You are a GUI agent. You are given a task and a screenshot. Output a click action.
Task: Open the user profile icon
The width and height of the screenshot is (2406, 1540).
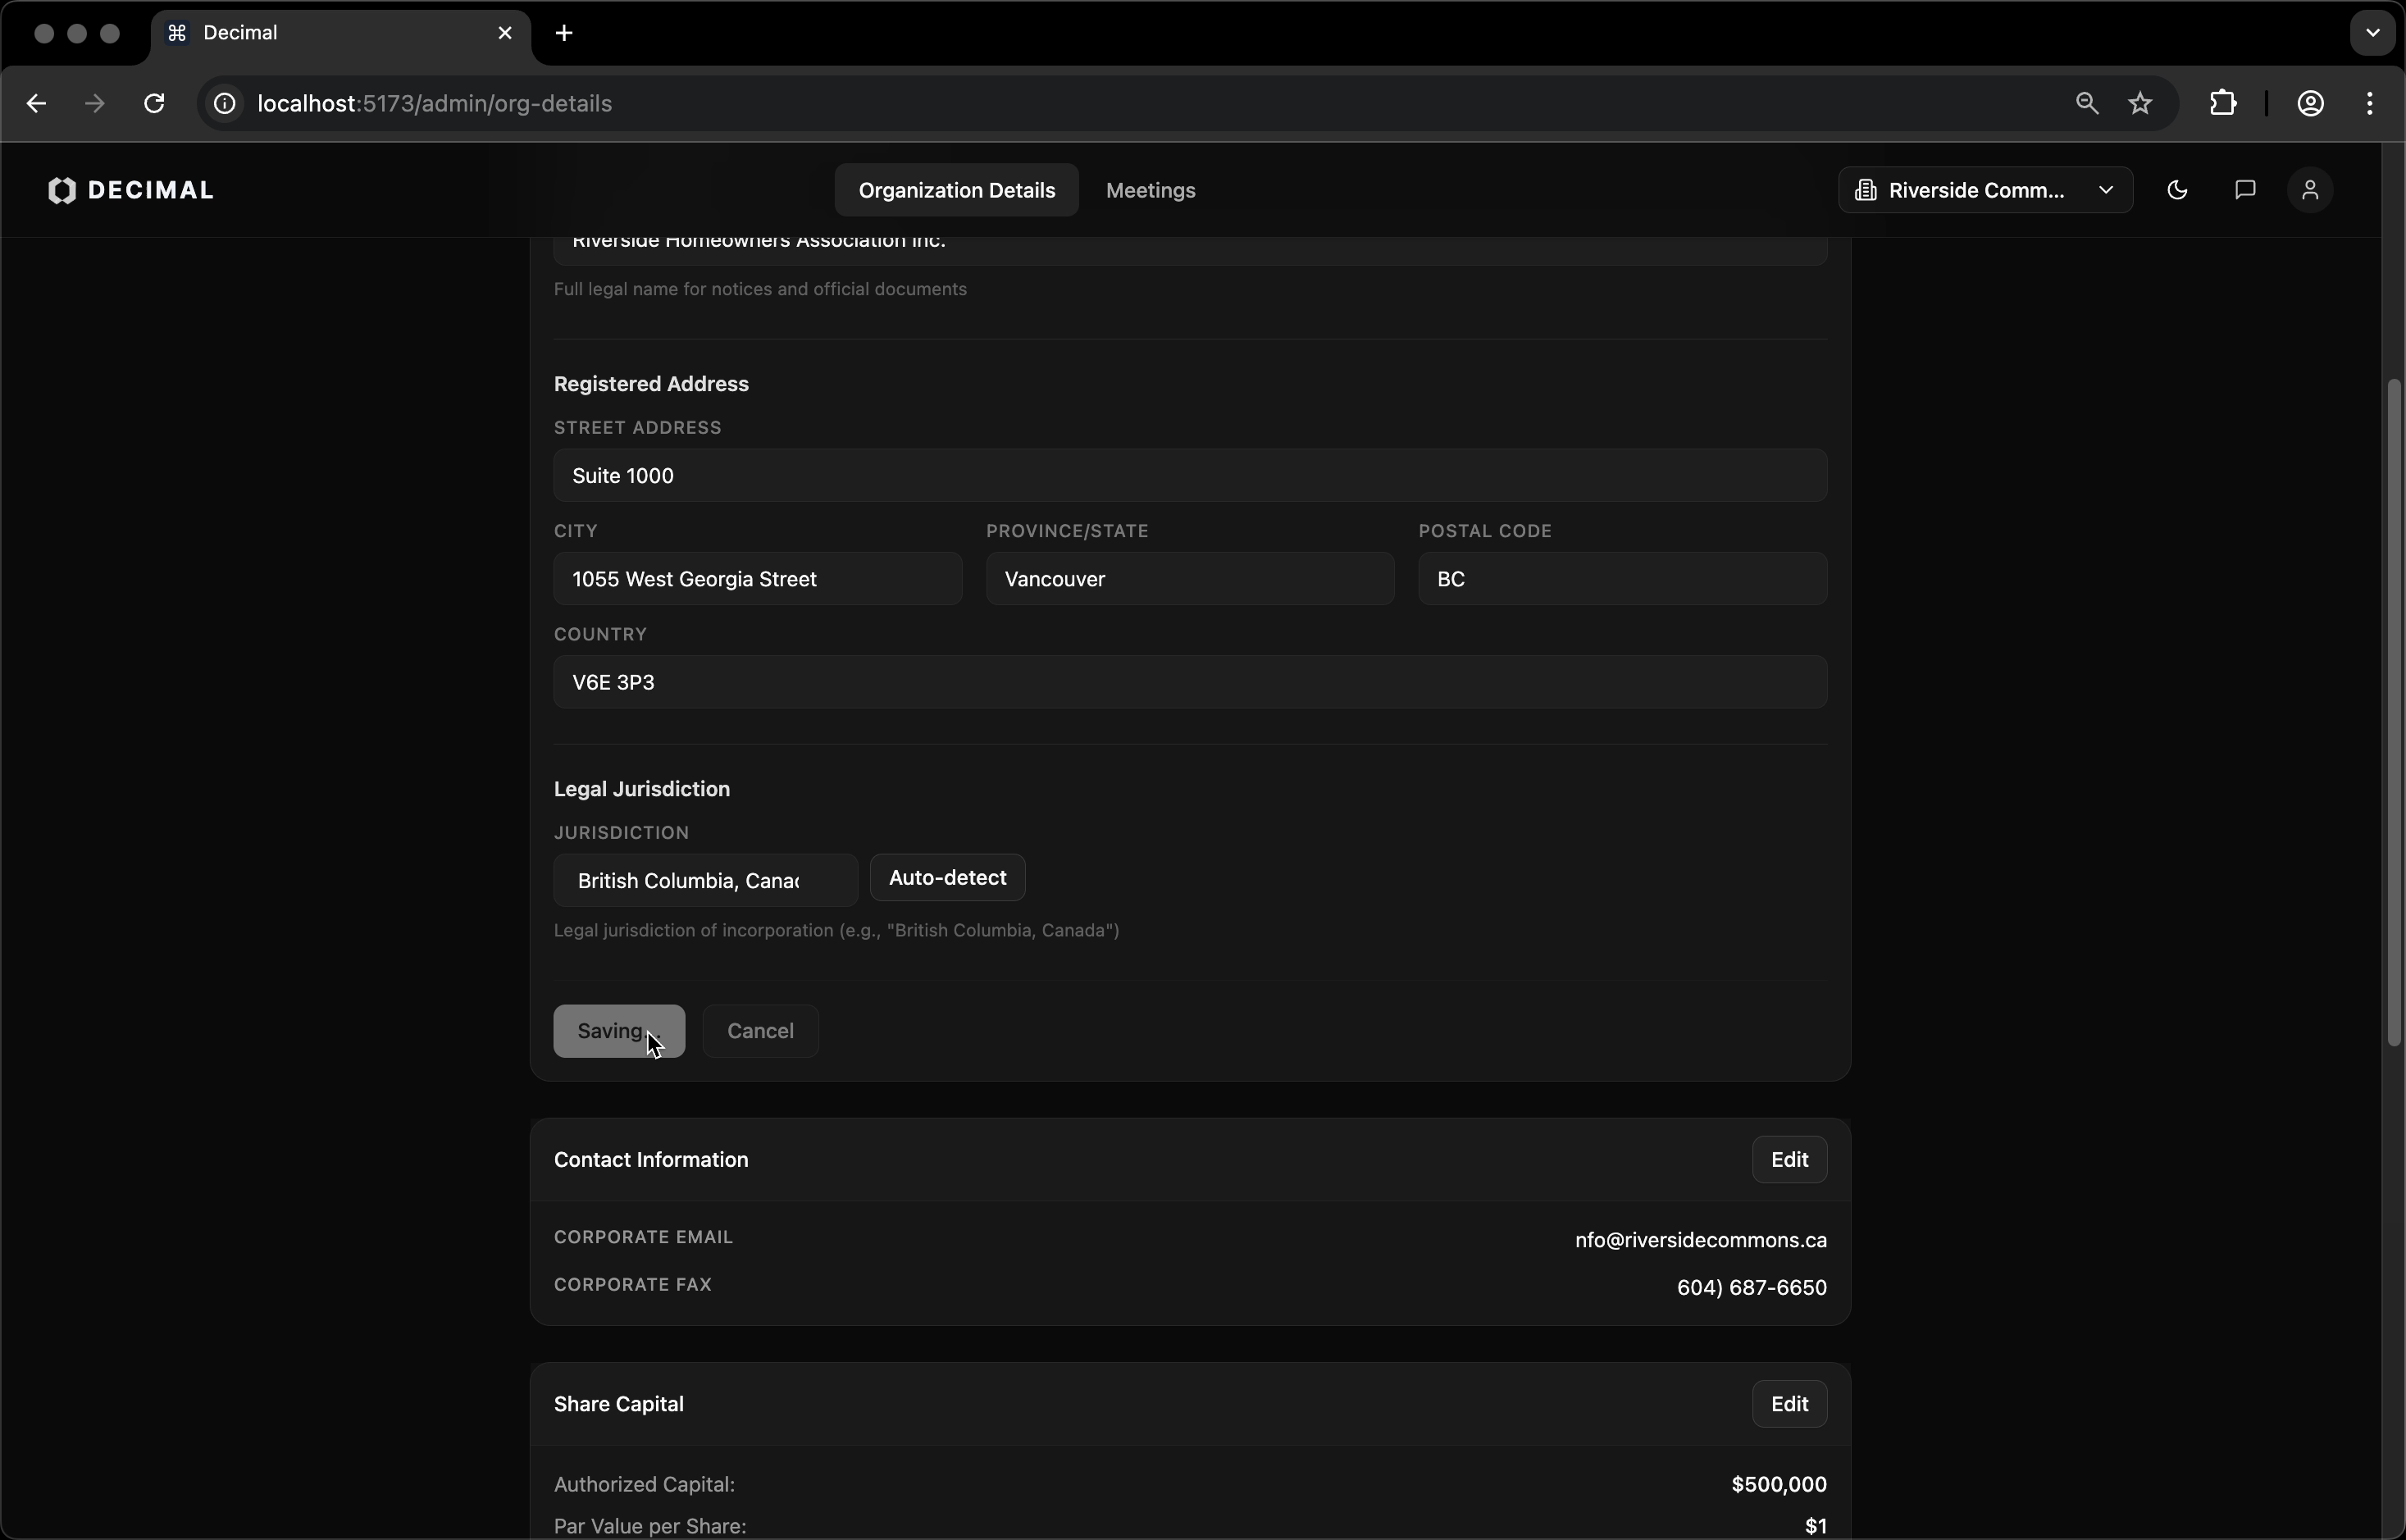click(2310, 190)
